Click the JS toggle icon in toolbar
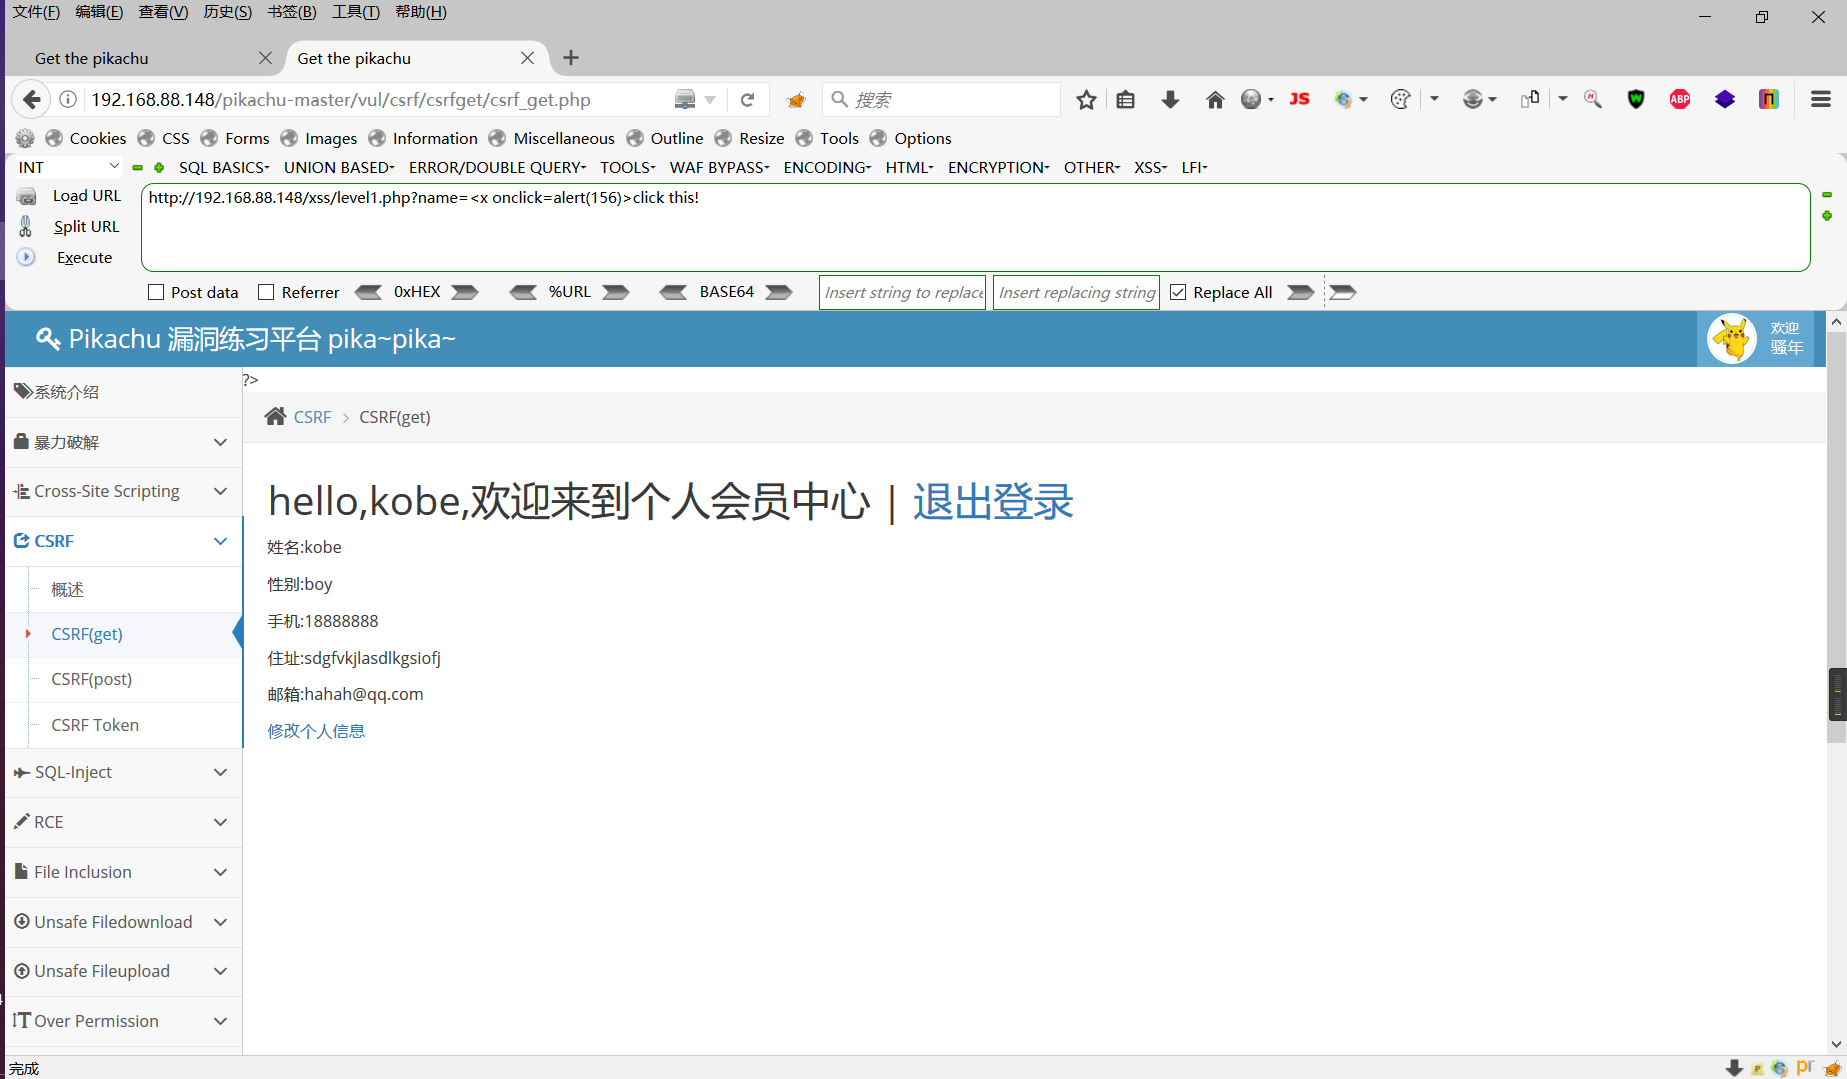The image size is (1847, 1079). pos(1299,99)
